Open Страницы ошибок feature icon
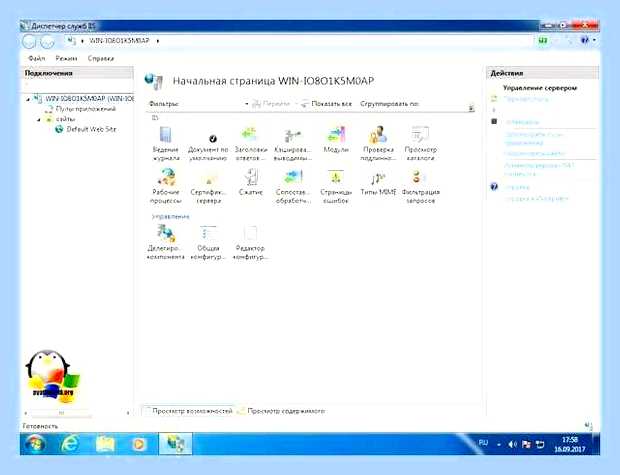This screenshot has height=475, width=620. (336, 185)
